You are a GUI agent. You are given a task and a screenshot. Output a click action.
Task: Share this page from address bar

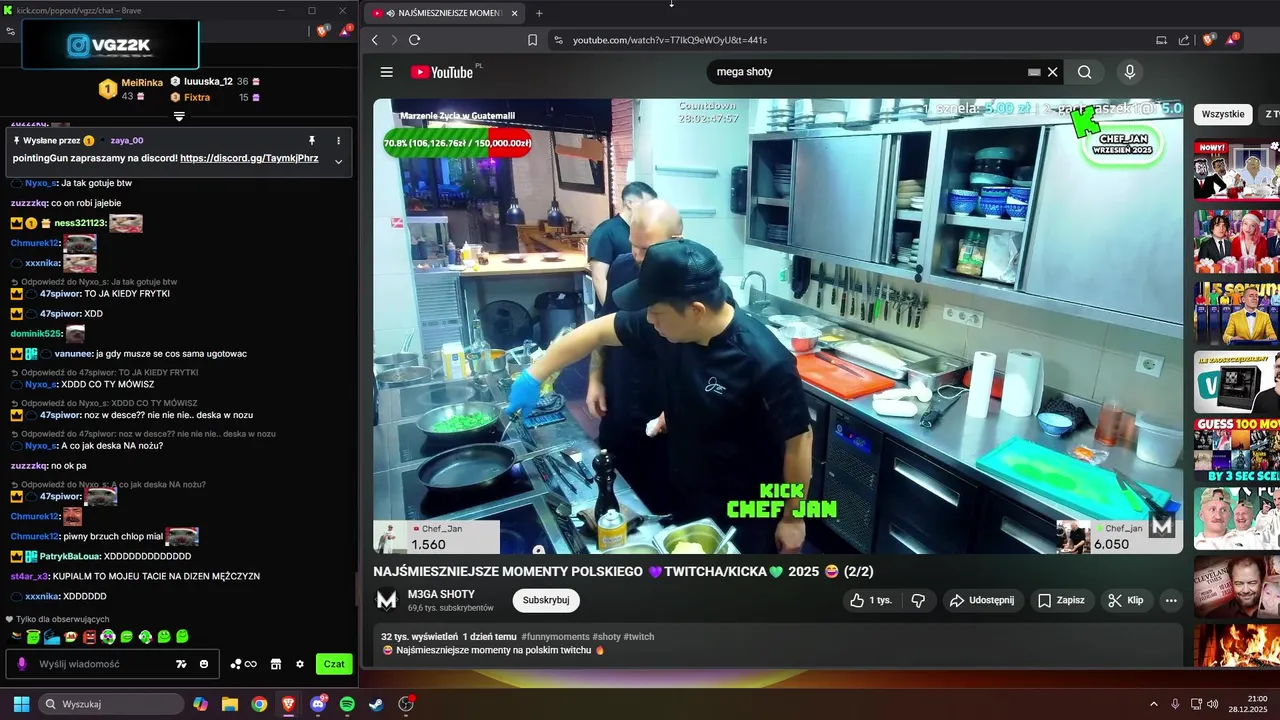(x=1184, y=40)
